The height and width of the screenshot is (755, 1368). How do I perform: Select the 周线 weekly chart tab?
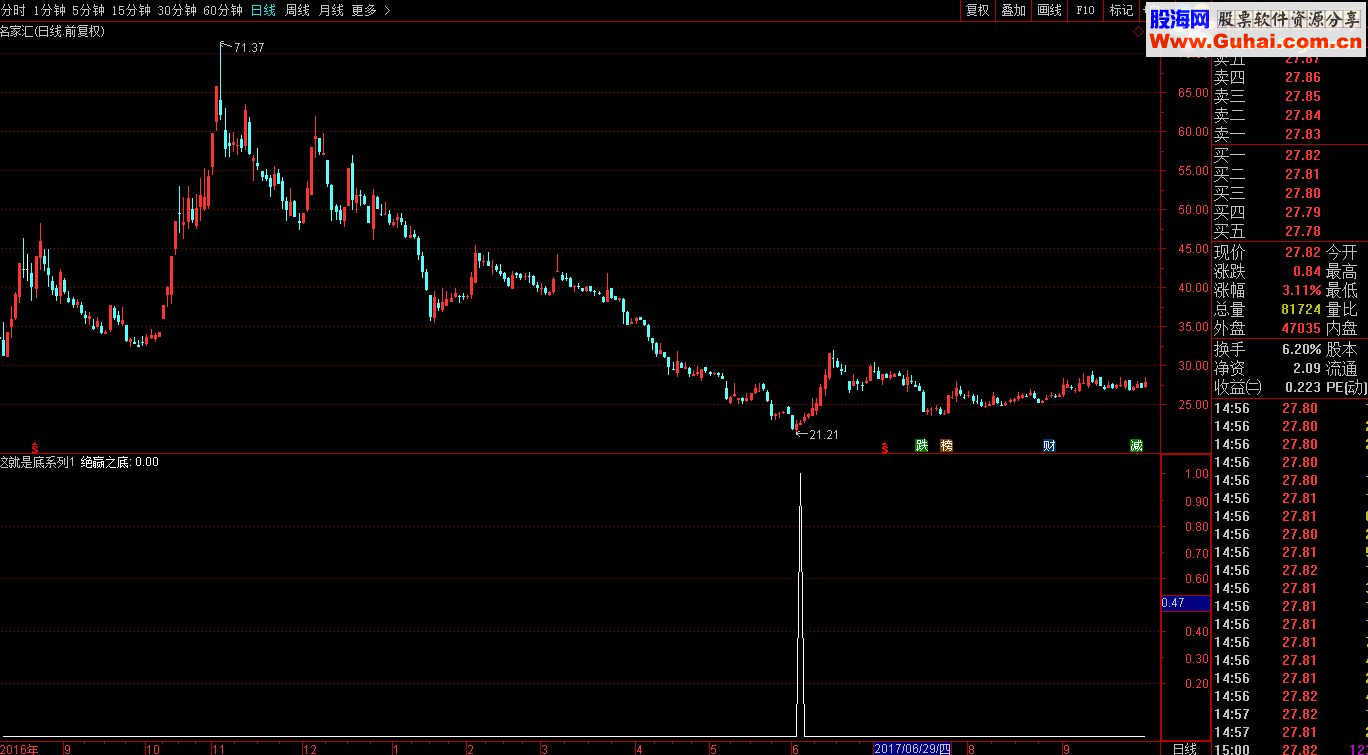(x=297, y=10)
